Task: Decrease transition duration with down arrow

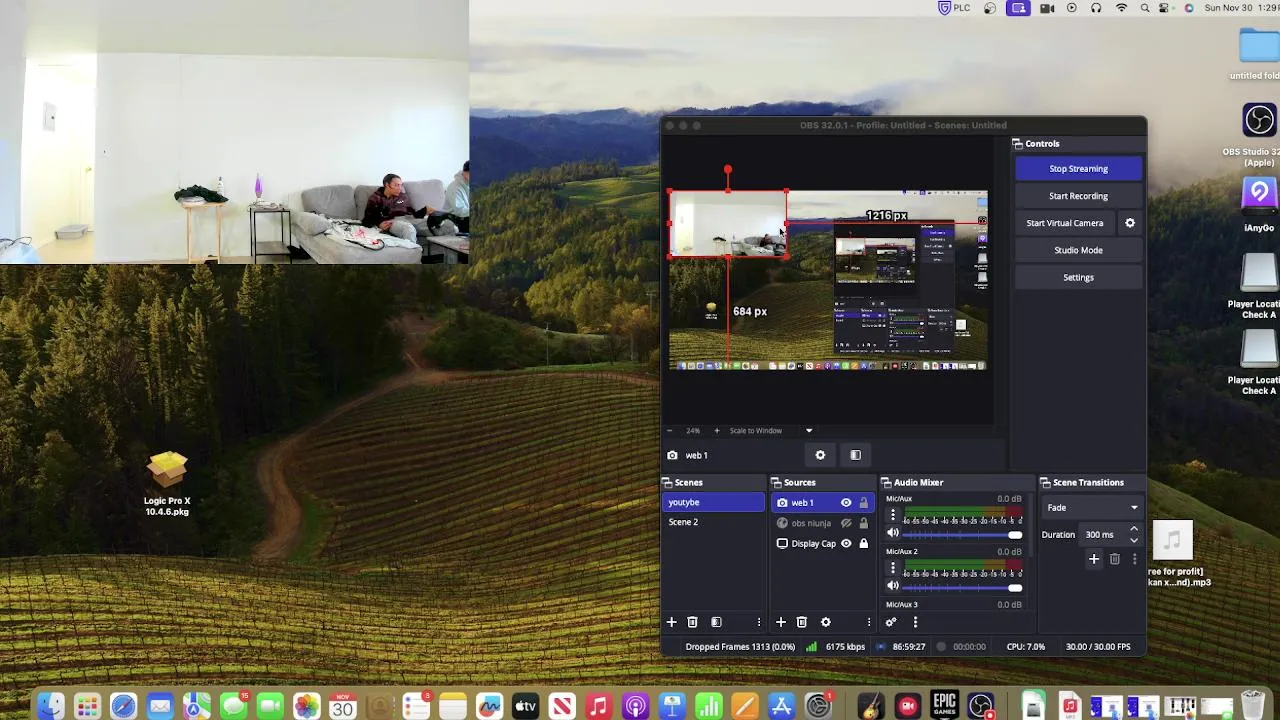Action: pyautogui.click(x=1134, y=540)
